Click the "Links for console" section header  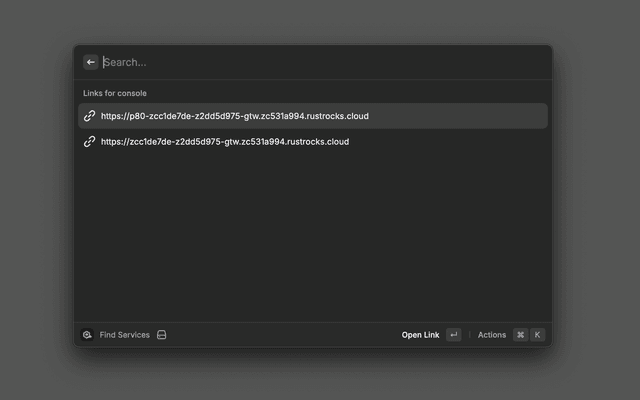coord(115,93)
